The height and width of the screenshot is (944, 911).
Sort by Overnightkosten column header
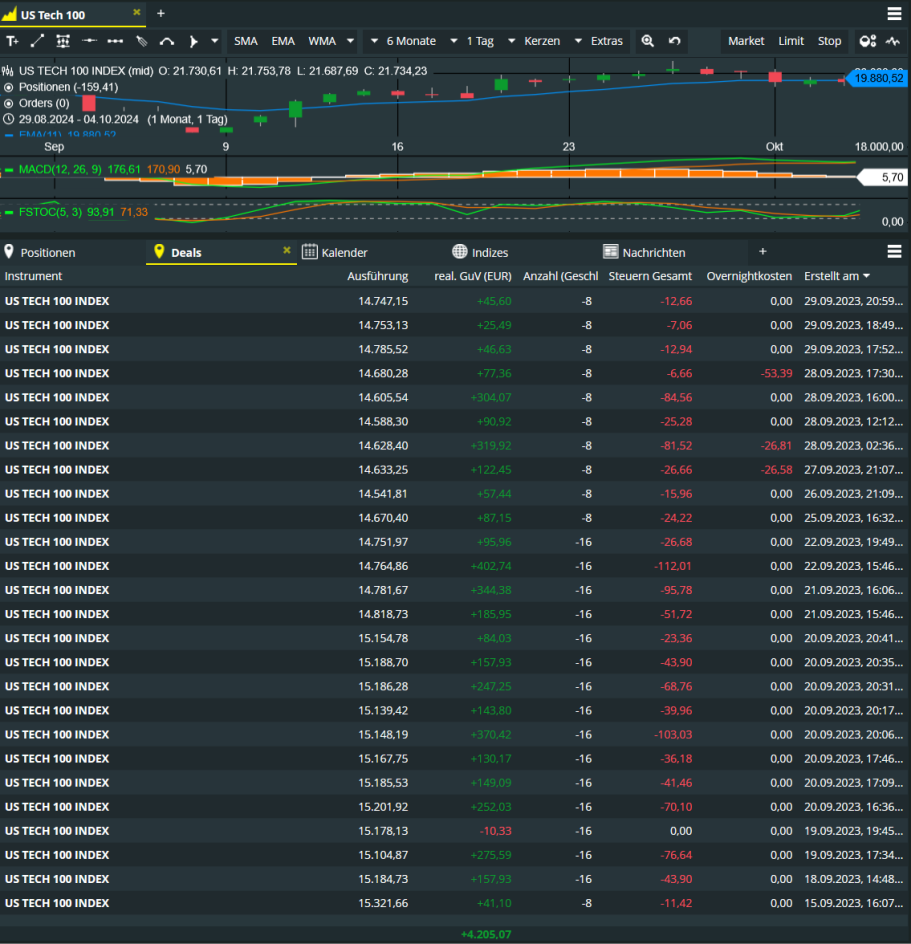pos(749,276)
